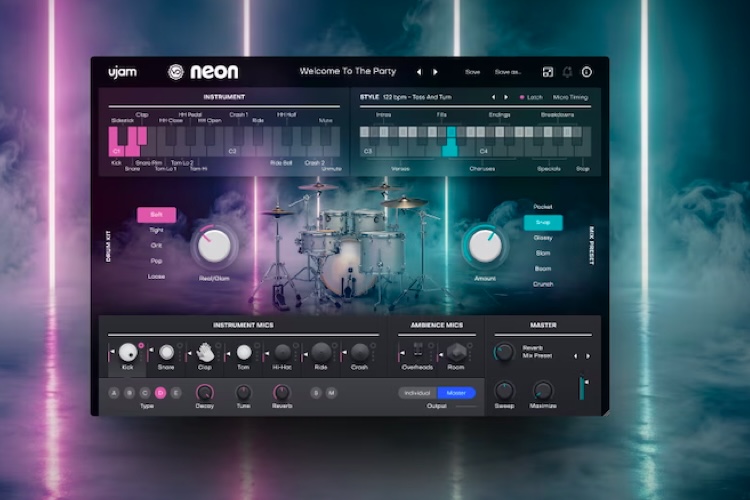Switch output to Individual
Screen dimensions: 750x500
pos(418,393)
